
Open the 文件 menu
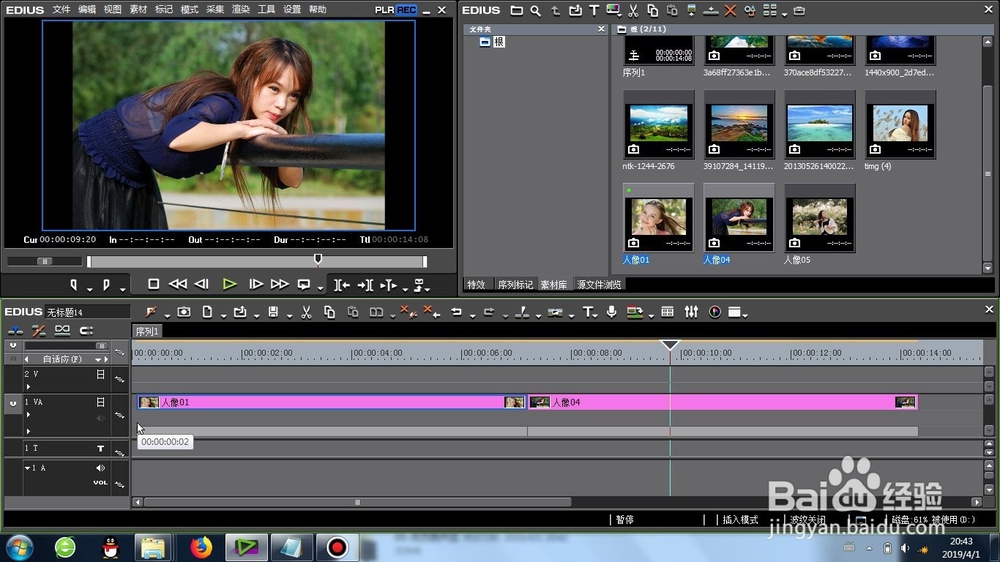tap(61, 10)
